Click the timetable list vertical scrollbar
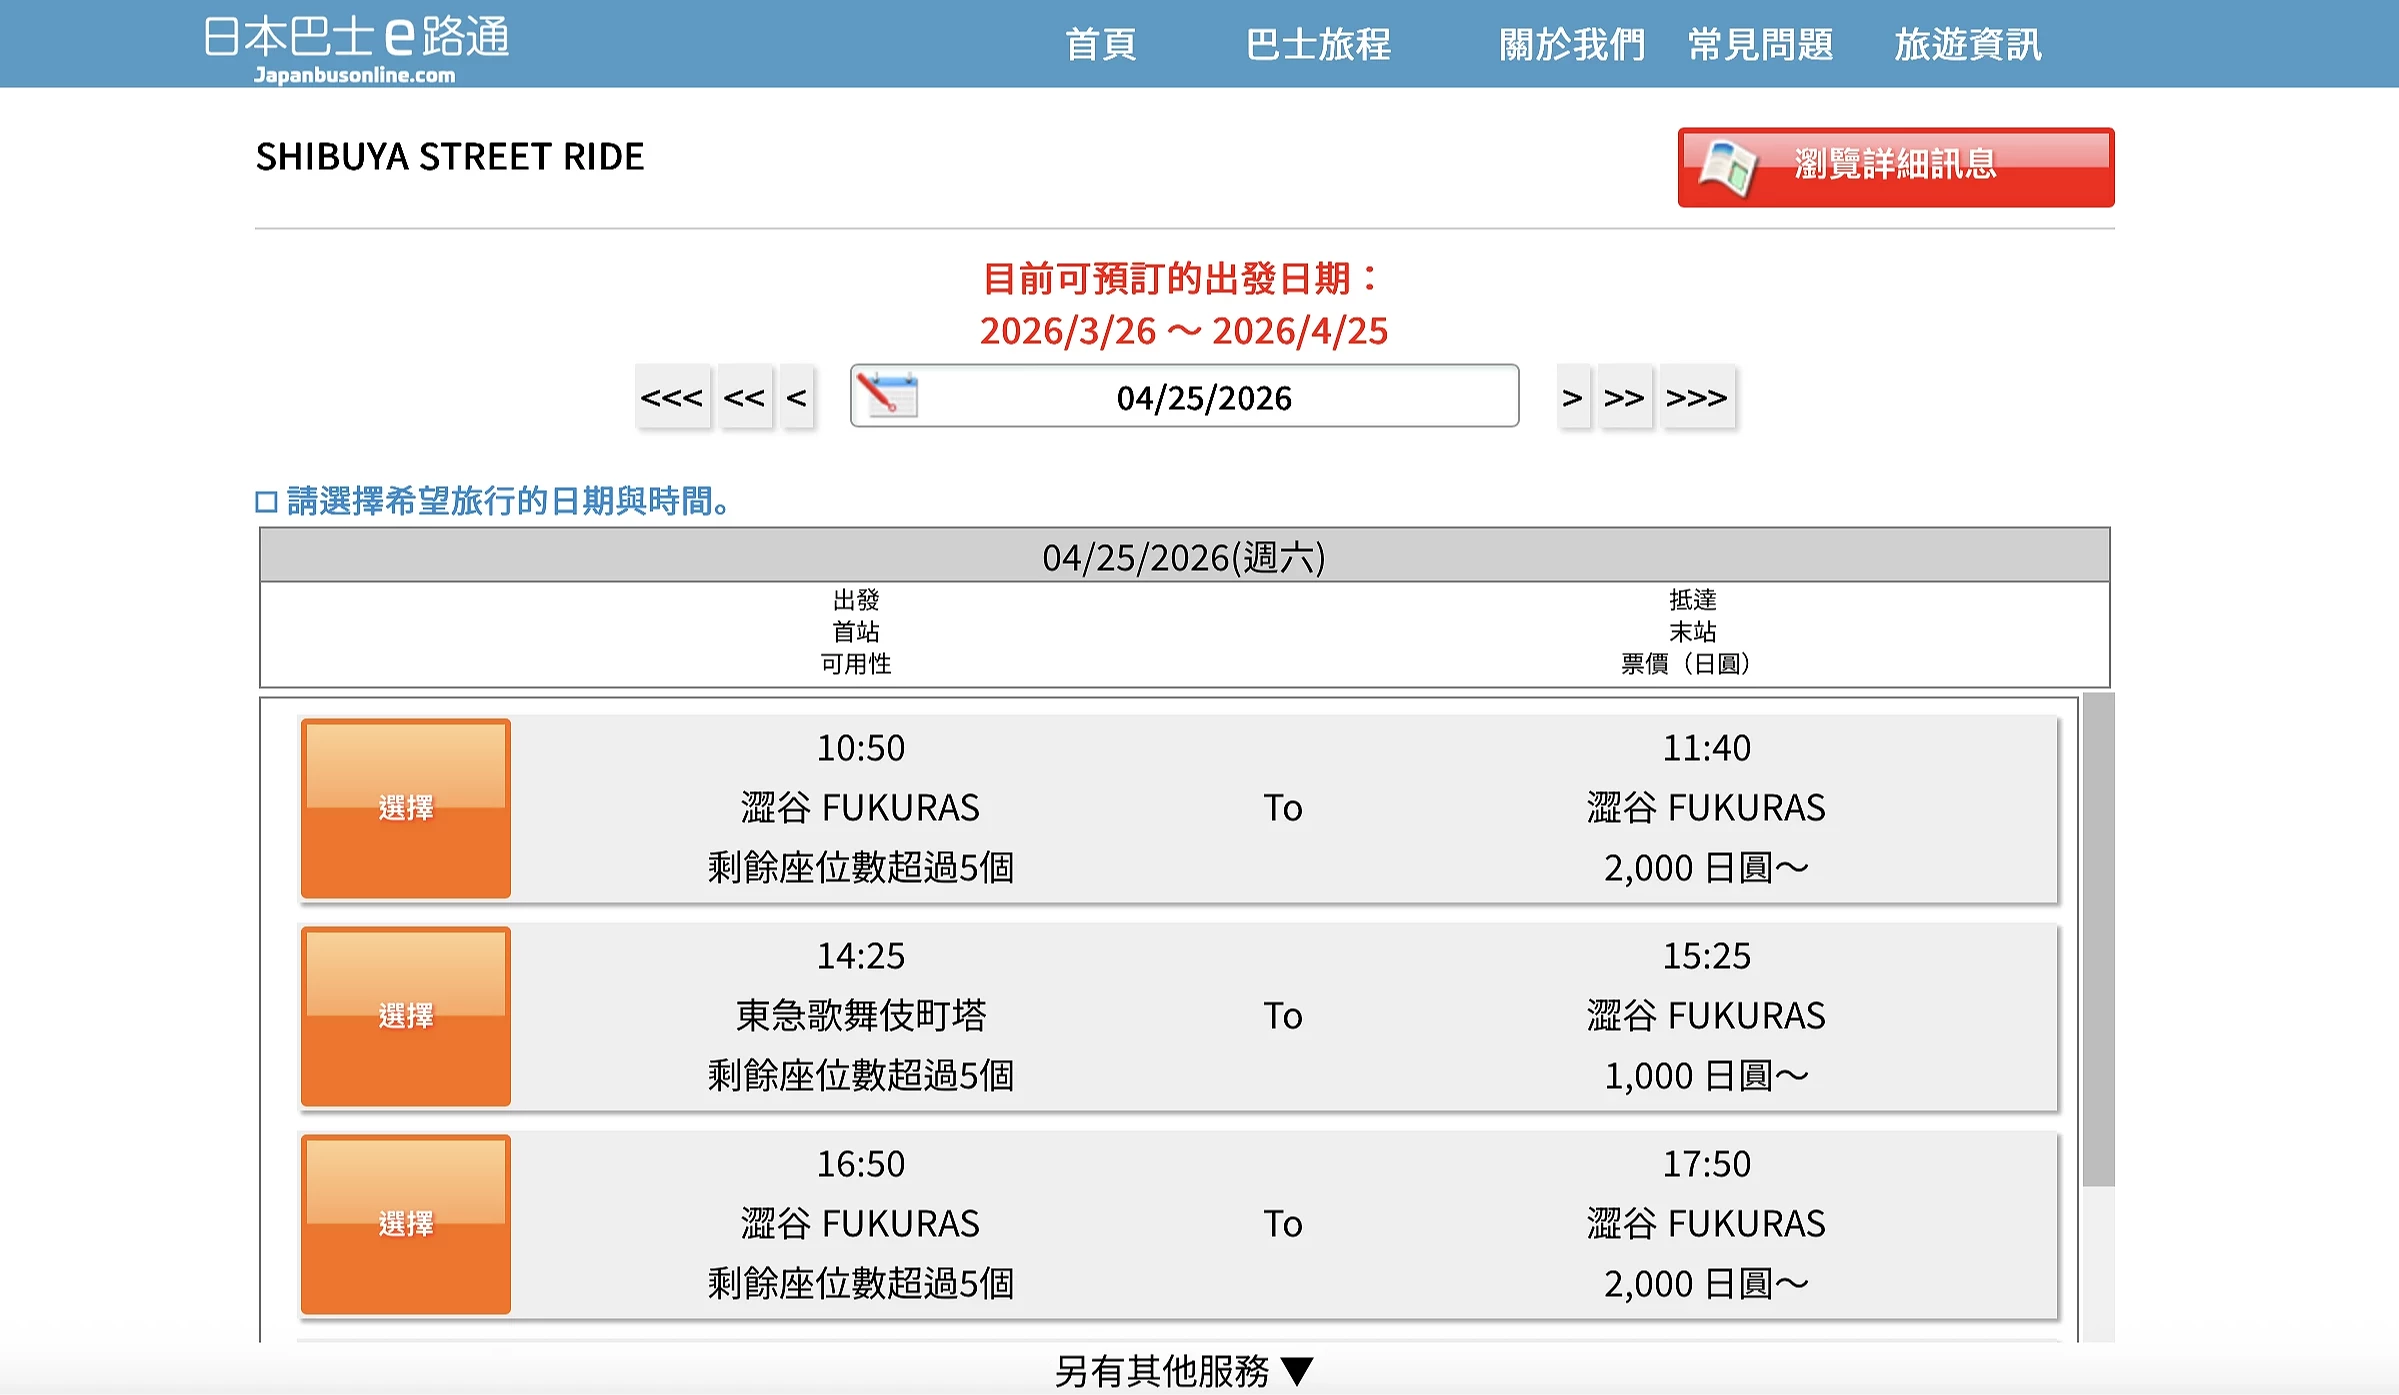This screenshot has width=2399, height=1395. coord(2098,940)
